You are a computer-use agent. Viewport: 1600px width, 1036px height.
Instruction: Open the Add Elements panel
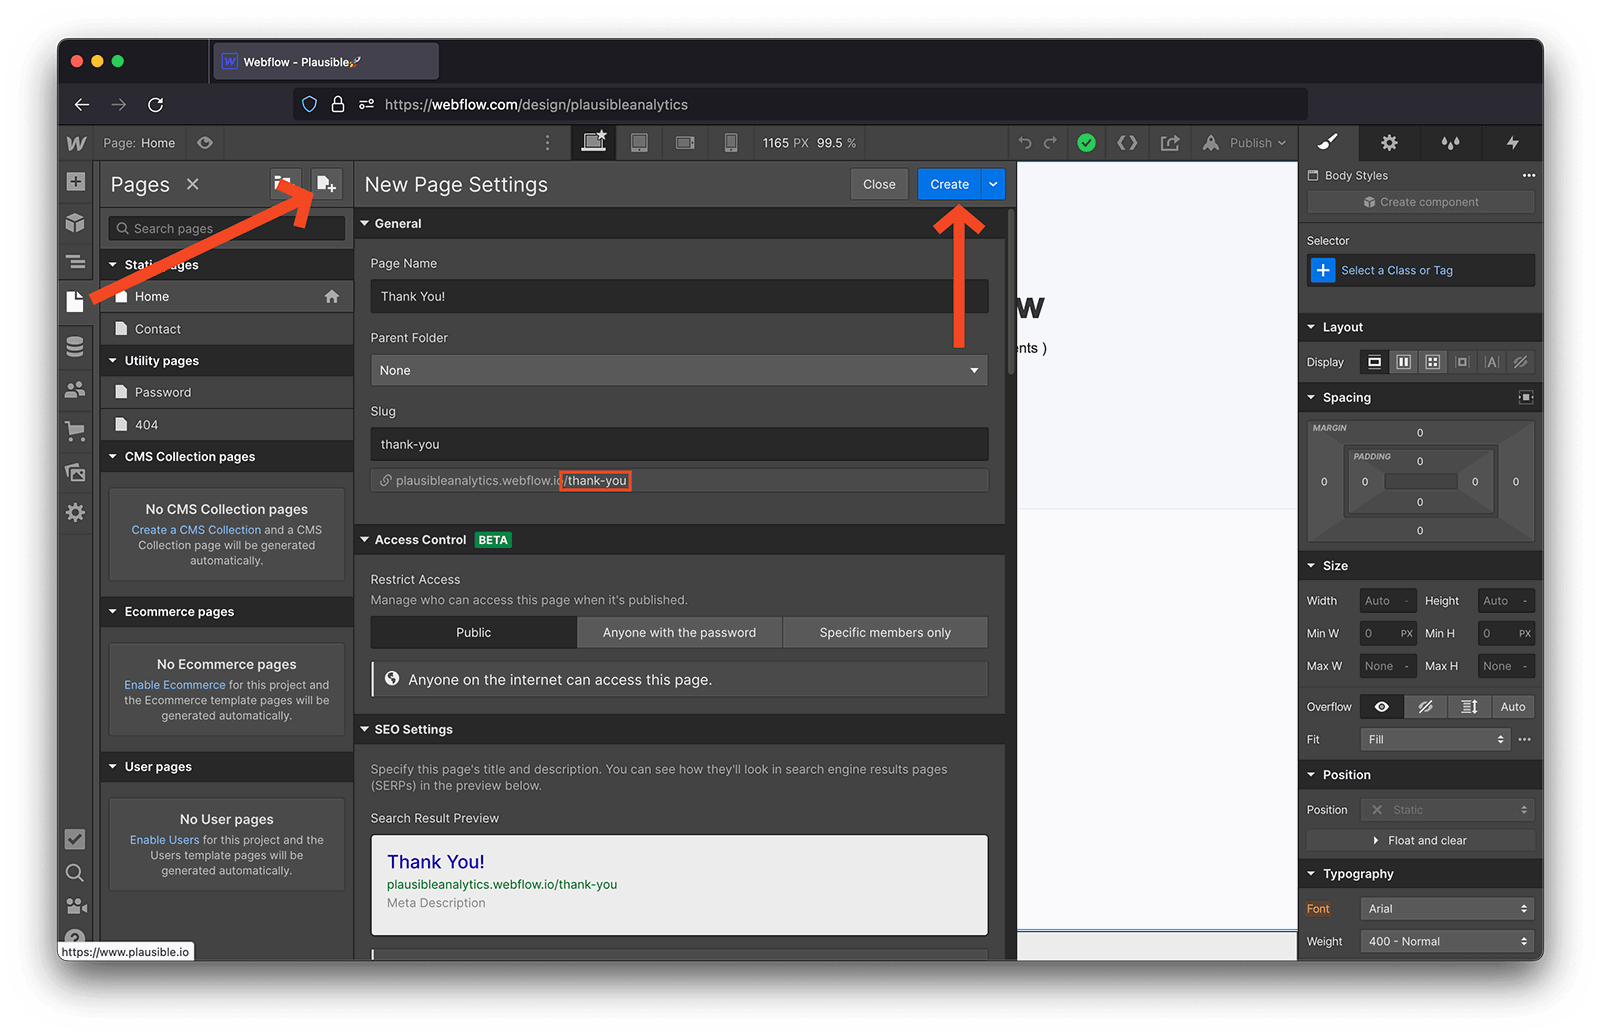(x=75, y=182)
